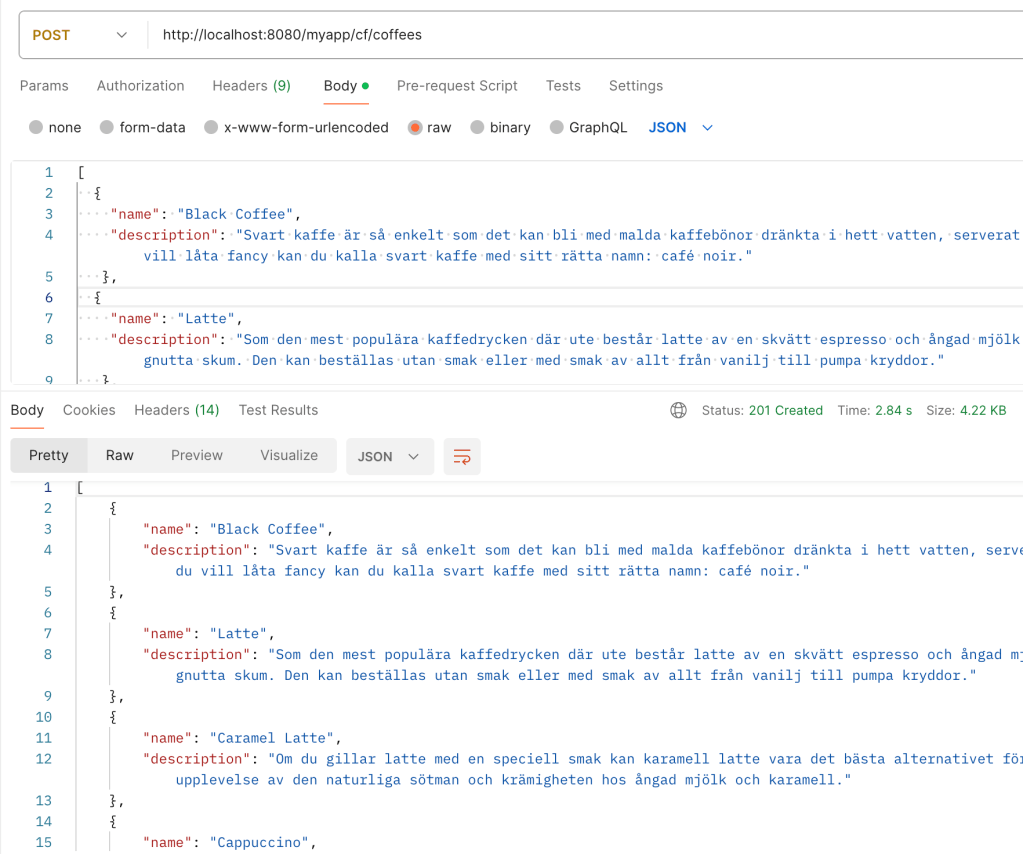This screenshot has height=854, width=1023.
Task: Open the Authorization tab
Action: pos(140,86)
